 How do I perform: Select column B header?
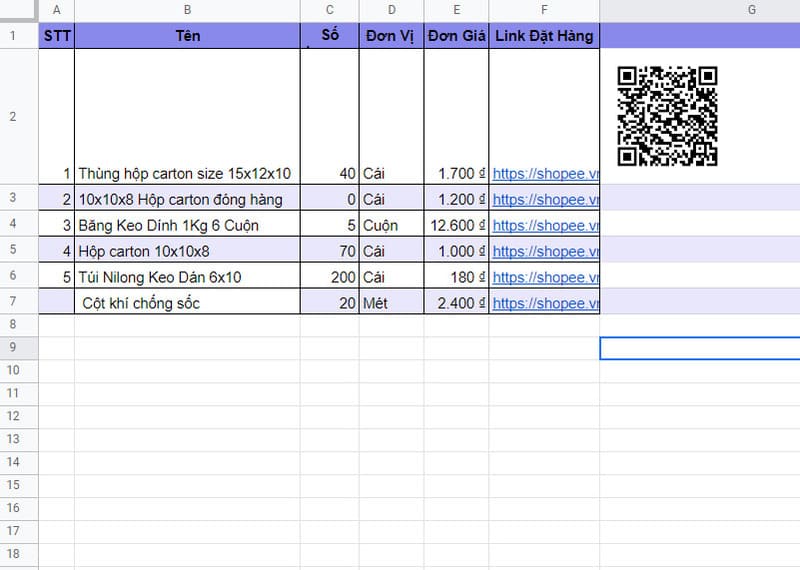(187, 10)
